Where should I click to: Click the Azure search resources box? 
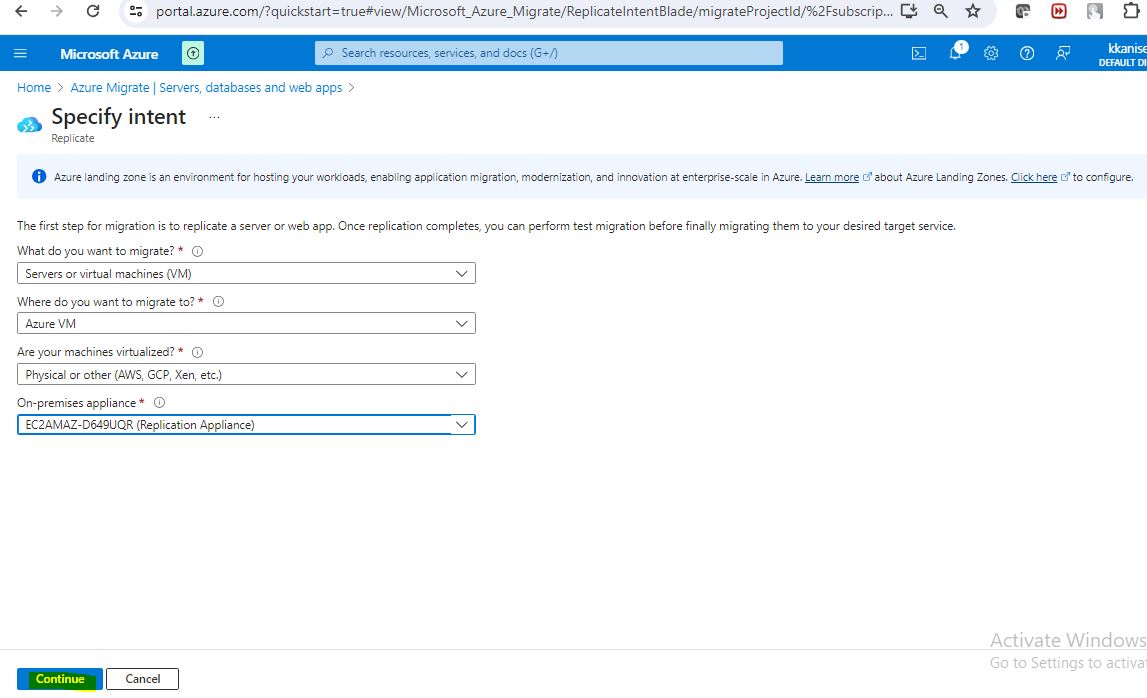tap(548, 53)
